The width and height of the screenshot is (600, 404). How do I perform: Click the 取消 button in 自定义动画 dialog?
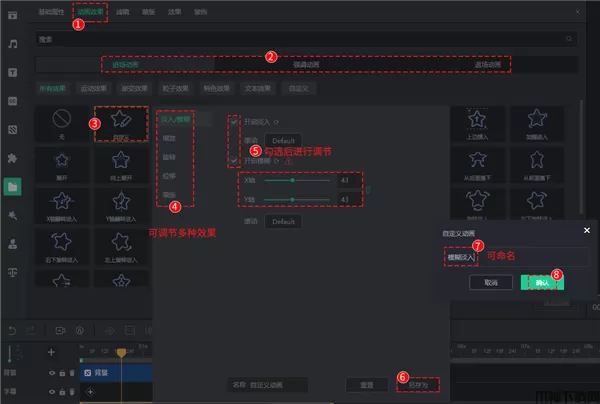pyautogui.click(x=491, y=282)
